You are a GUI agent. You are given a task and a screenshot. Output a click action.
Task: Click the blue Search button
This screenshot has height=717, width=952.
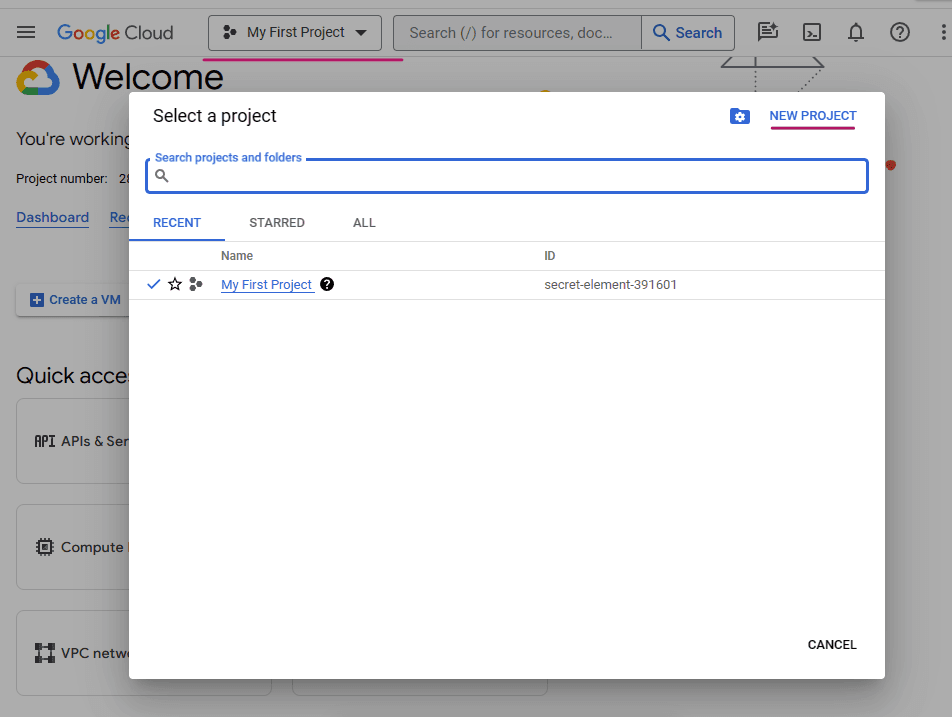pyautogui.click(x=688, y=33)
